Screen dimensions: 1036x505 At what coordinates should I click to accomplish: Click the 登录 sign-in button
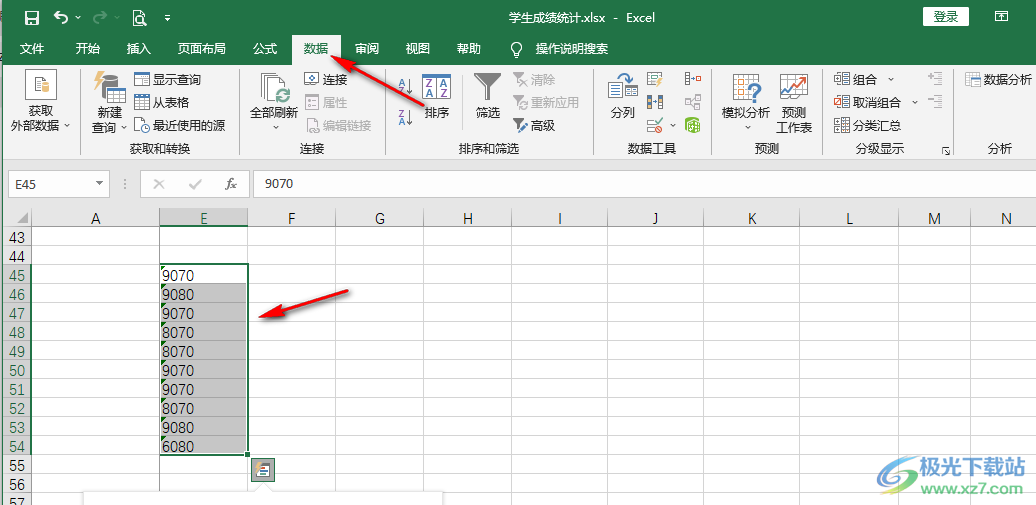tap(945, 17)
